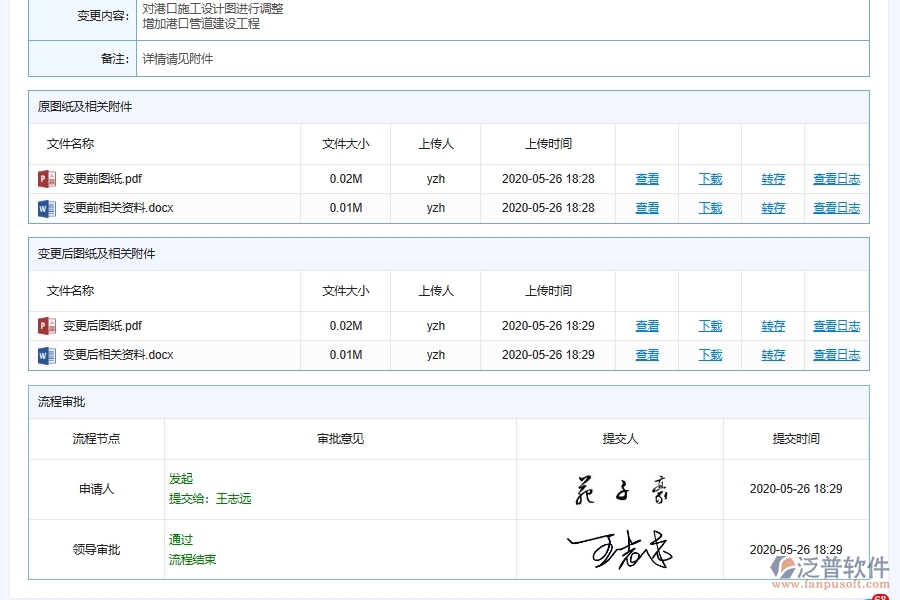
Task: Click the Word icon beside 变更前相关资料.docx
Action: coord(44,208)
